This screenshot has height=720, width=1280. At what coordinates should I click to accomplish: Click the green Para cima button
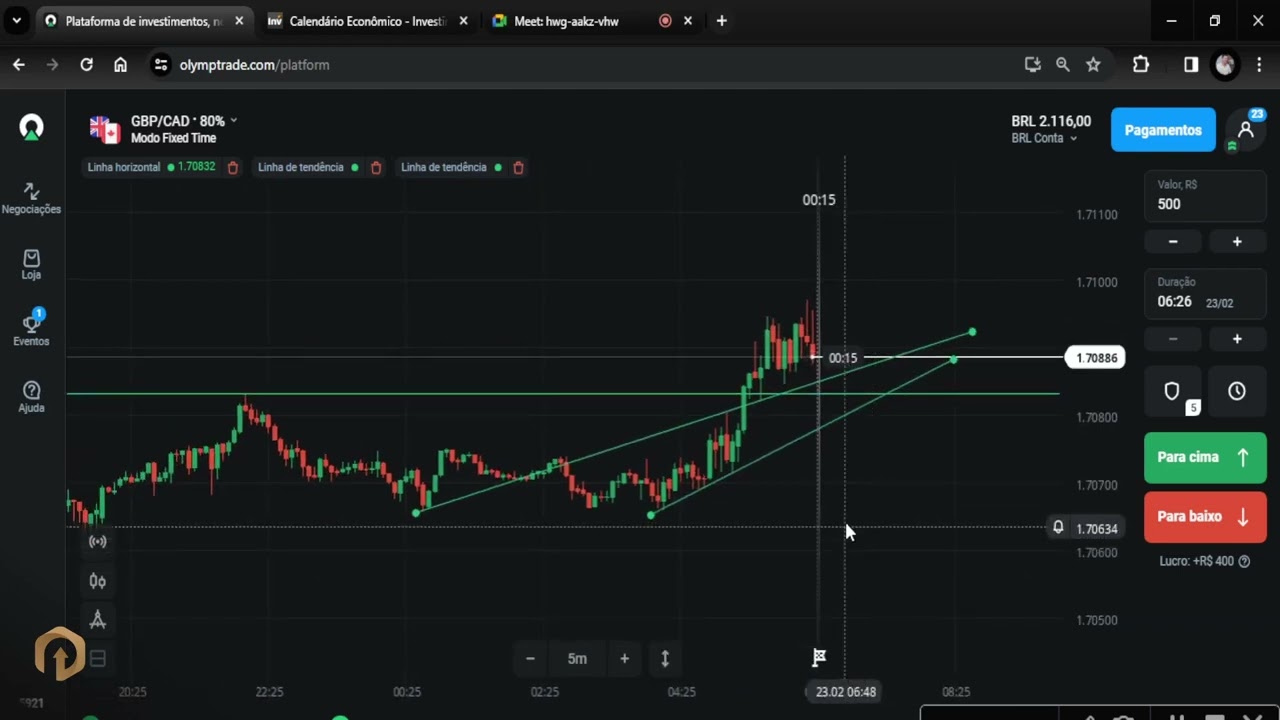tap(1205, 457)
